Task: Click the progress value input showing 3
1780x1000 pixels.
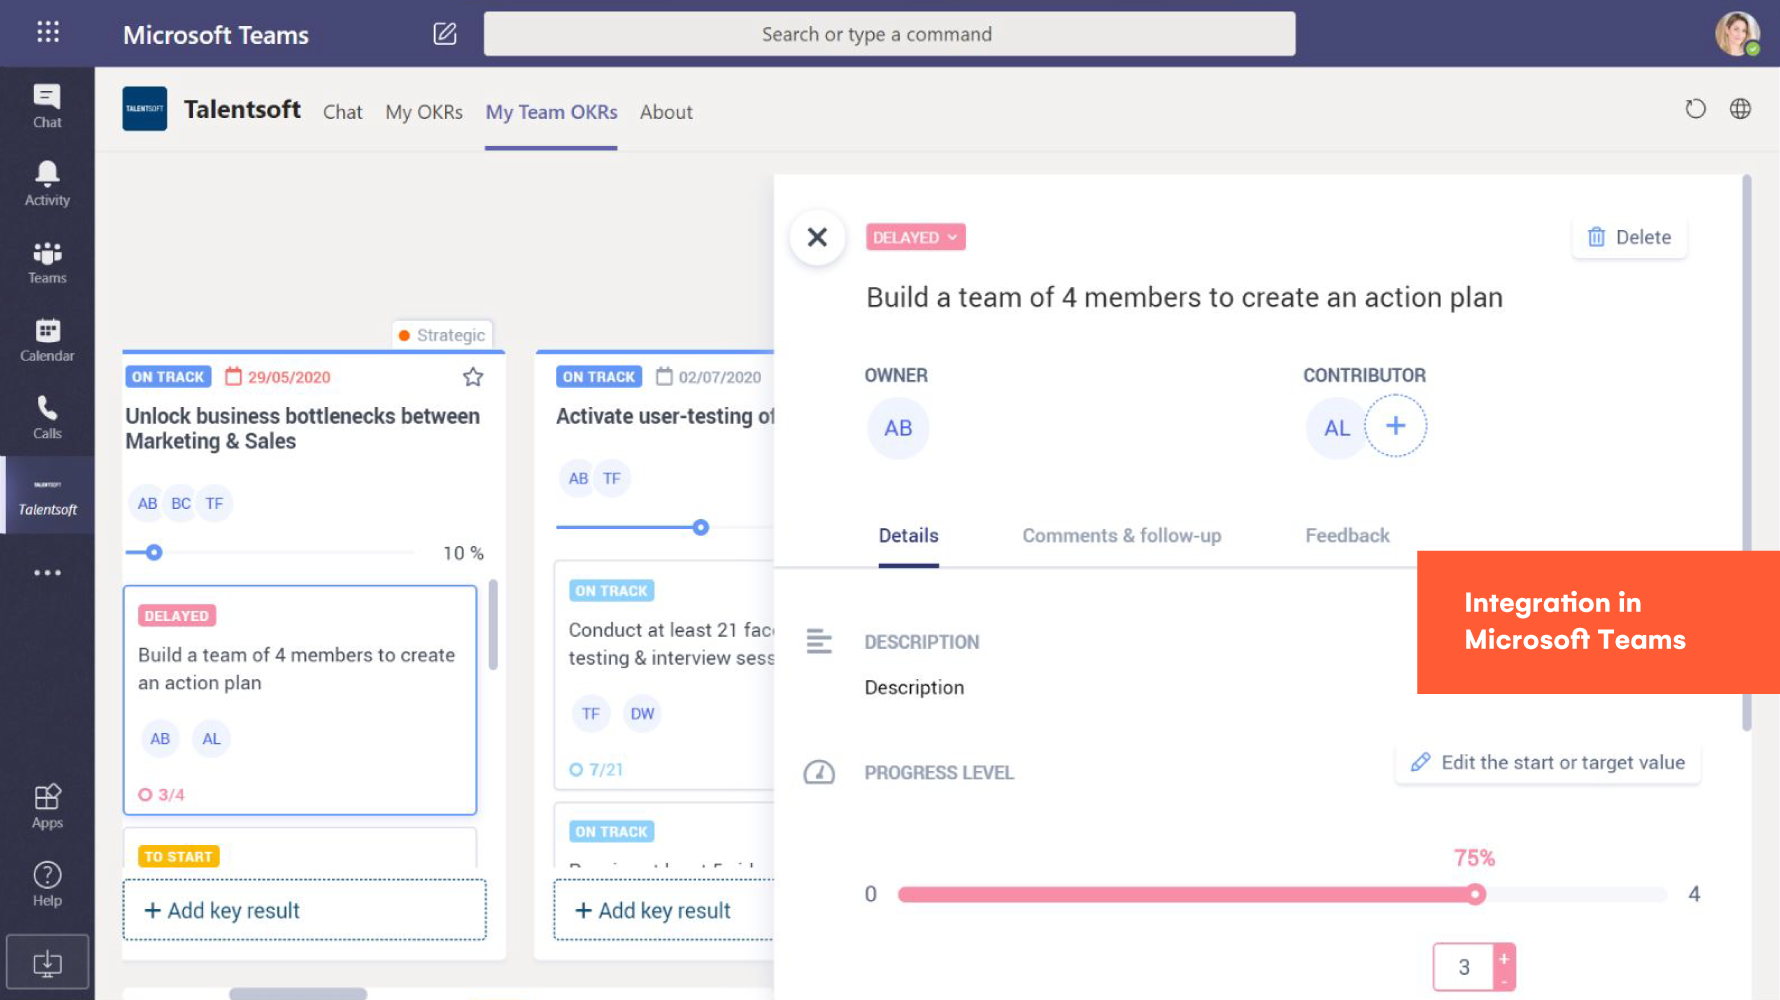Action: pyautogui.click(x=1463, y=967)
